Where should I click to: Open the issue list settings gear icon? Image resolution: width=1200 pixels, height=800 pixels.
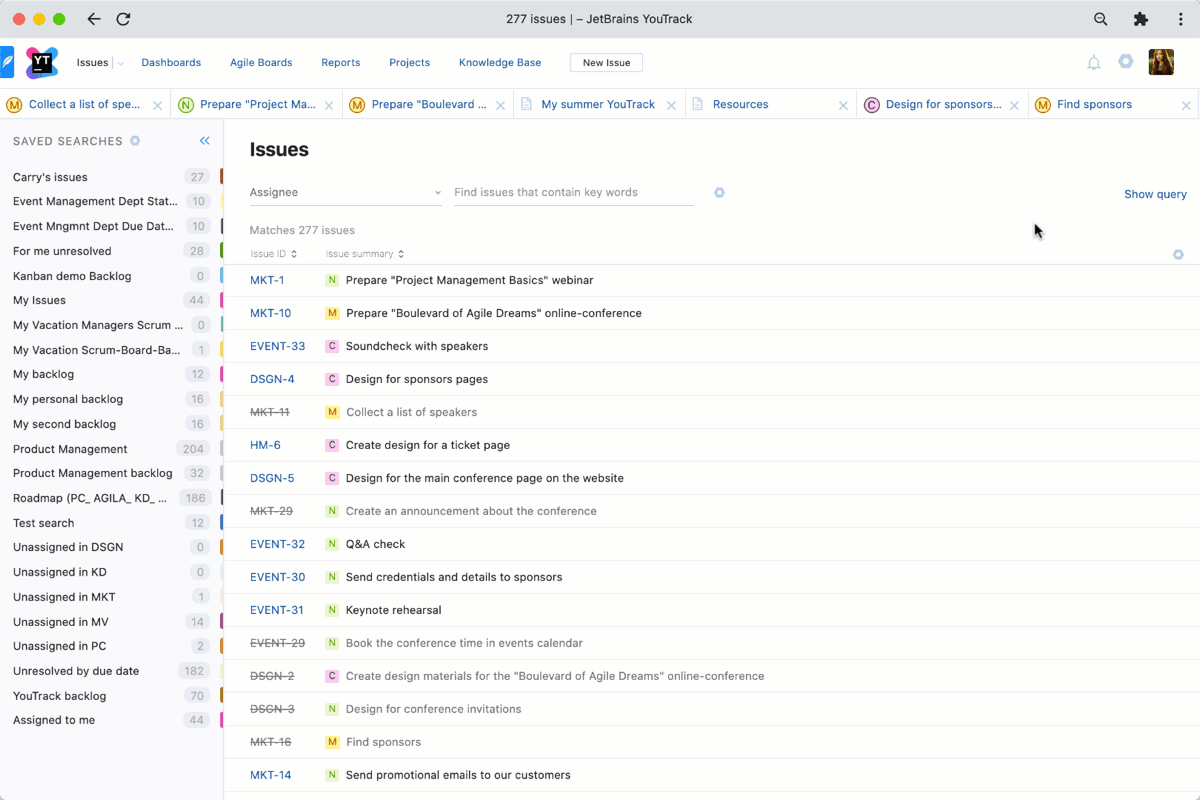[x=1178, y=254]
